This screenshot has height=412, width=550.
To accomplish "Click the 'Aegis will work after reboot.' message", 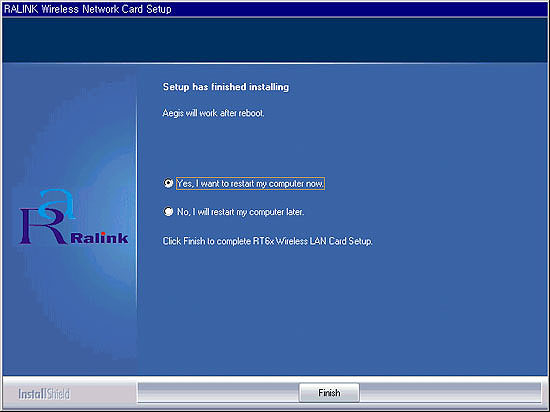I will pos(213,113).
